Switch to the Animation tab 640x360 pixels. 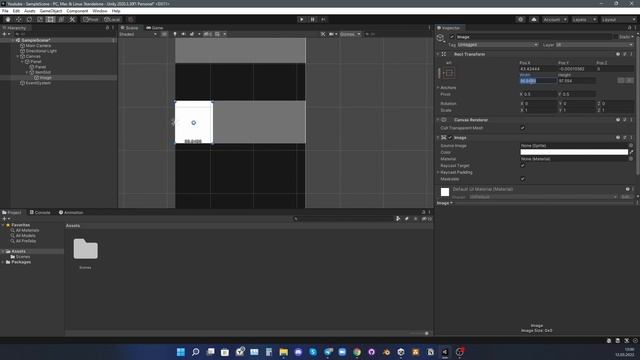coord(71,212)
